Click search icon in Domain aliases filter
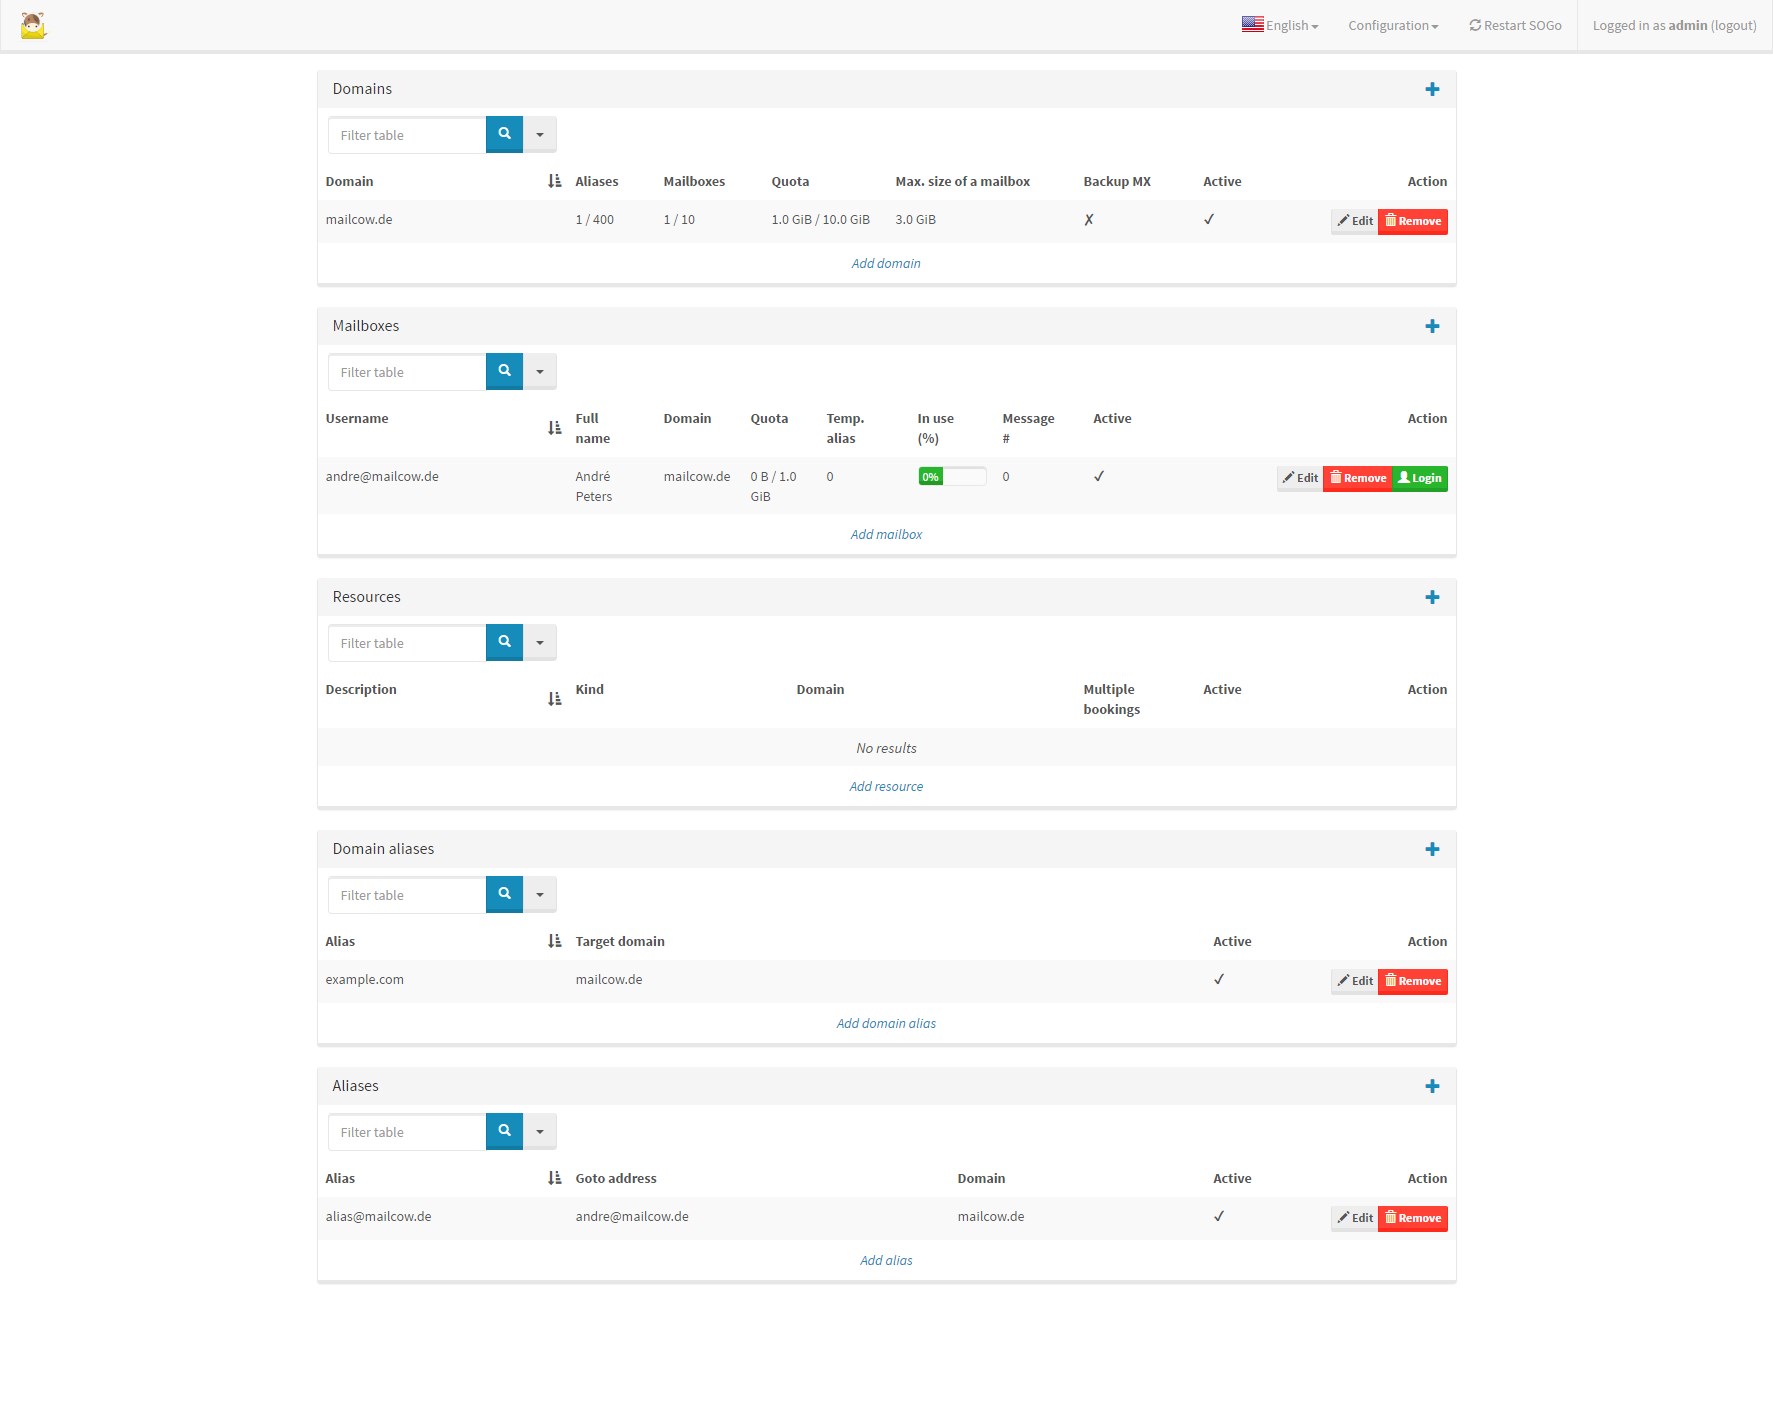The width and height of the screenshot is (1773, 1404). click(x=504, y=894)
